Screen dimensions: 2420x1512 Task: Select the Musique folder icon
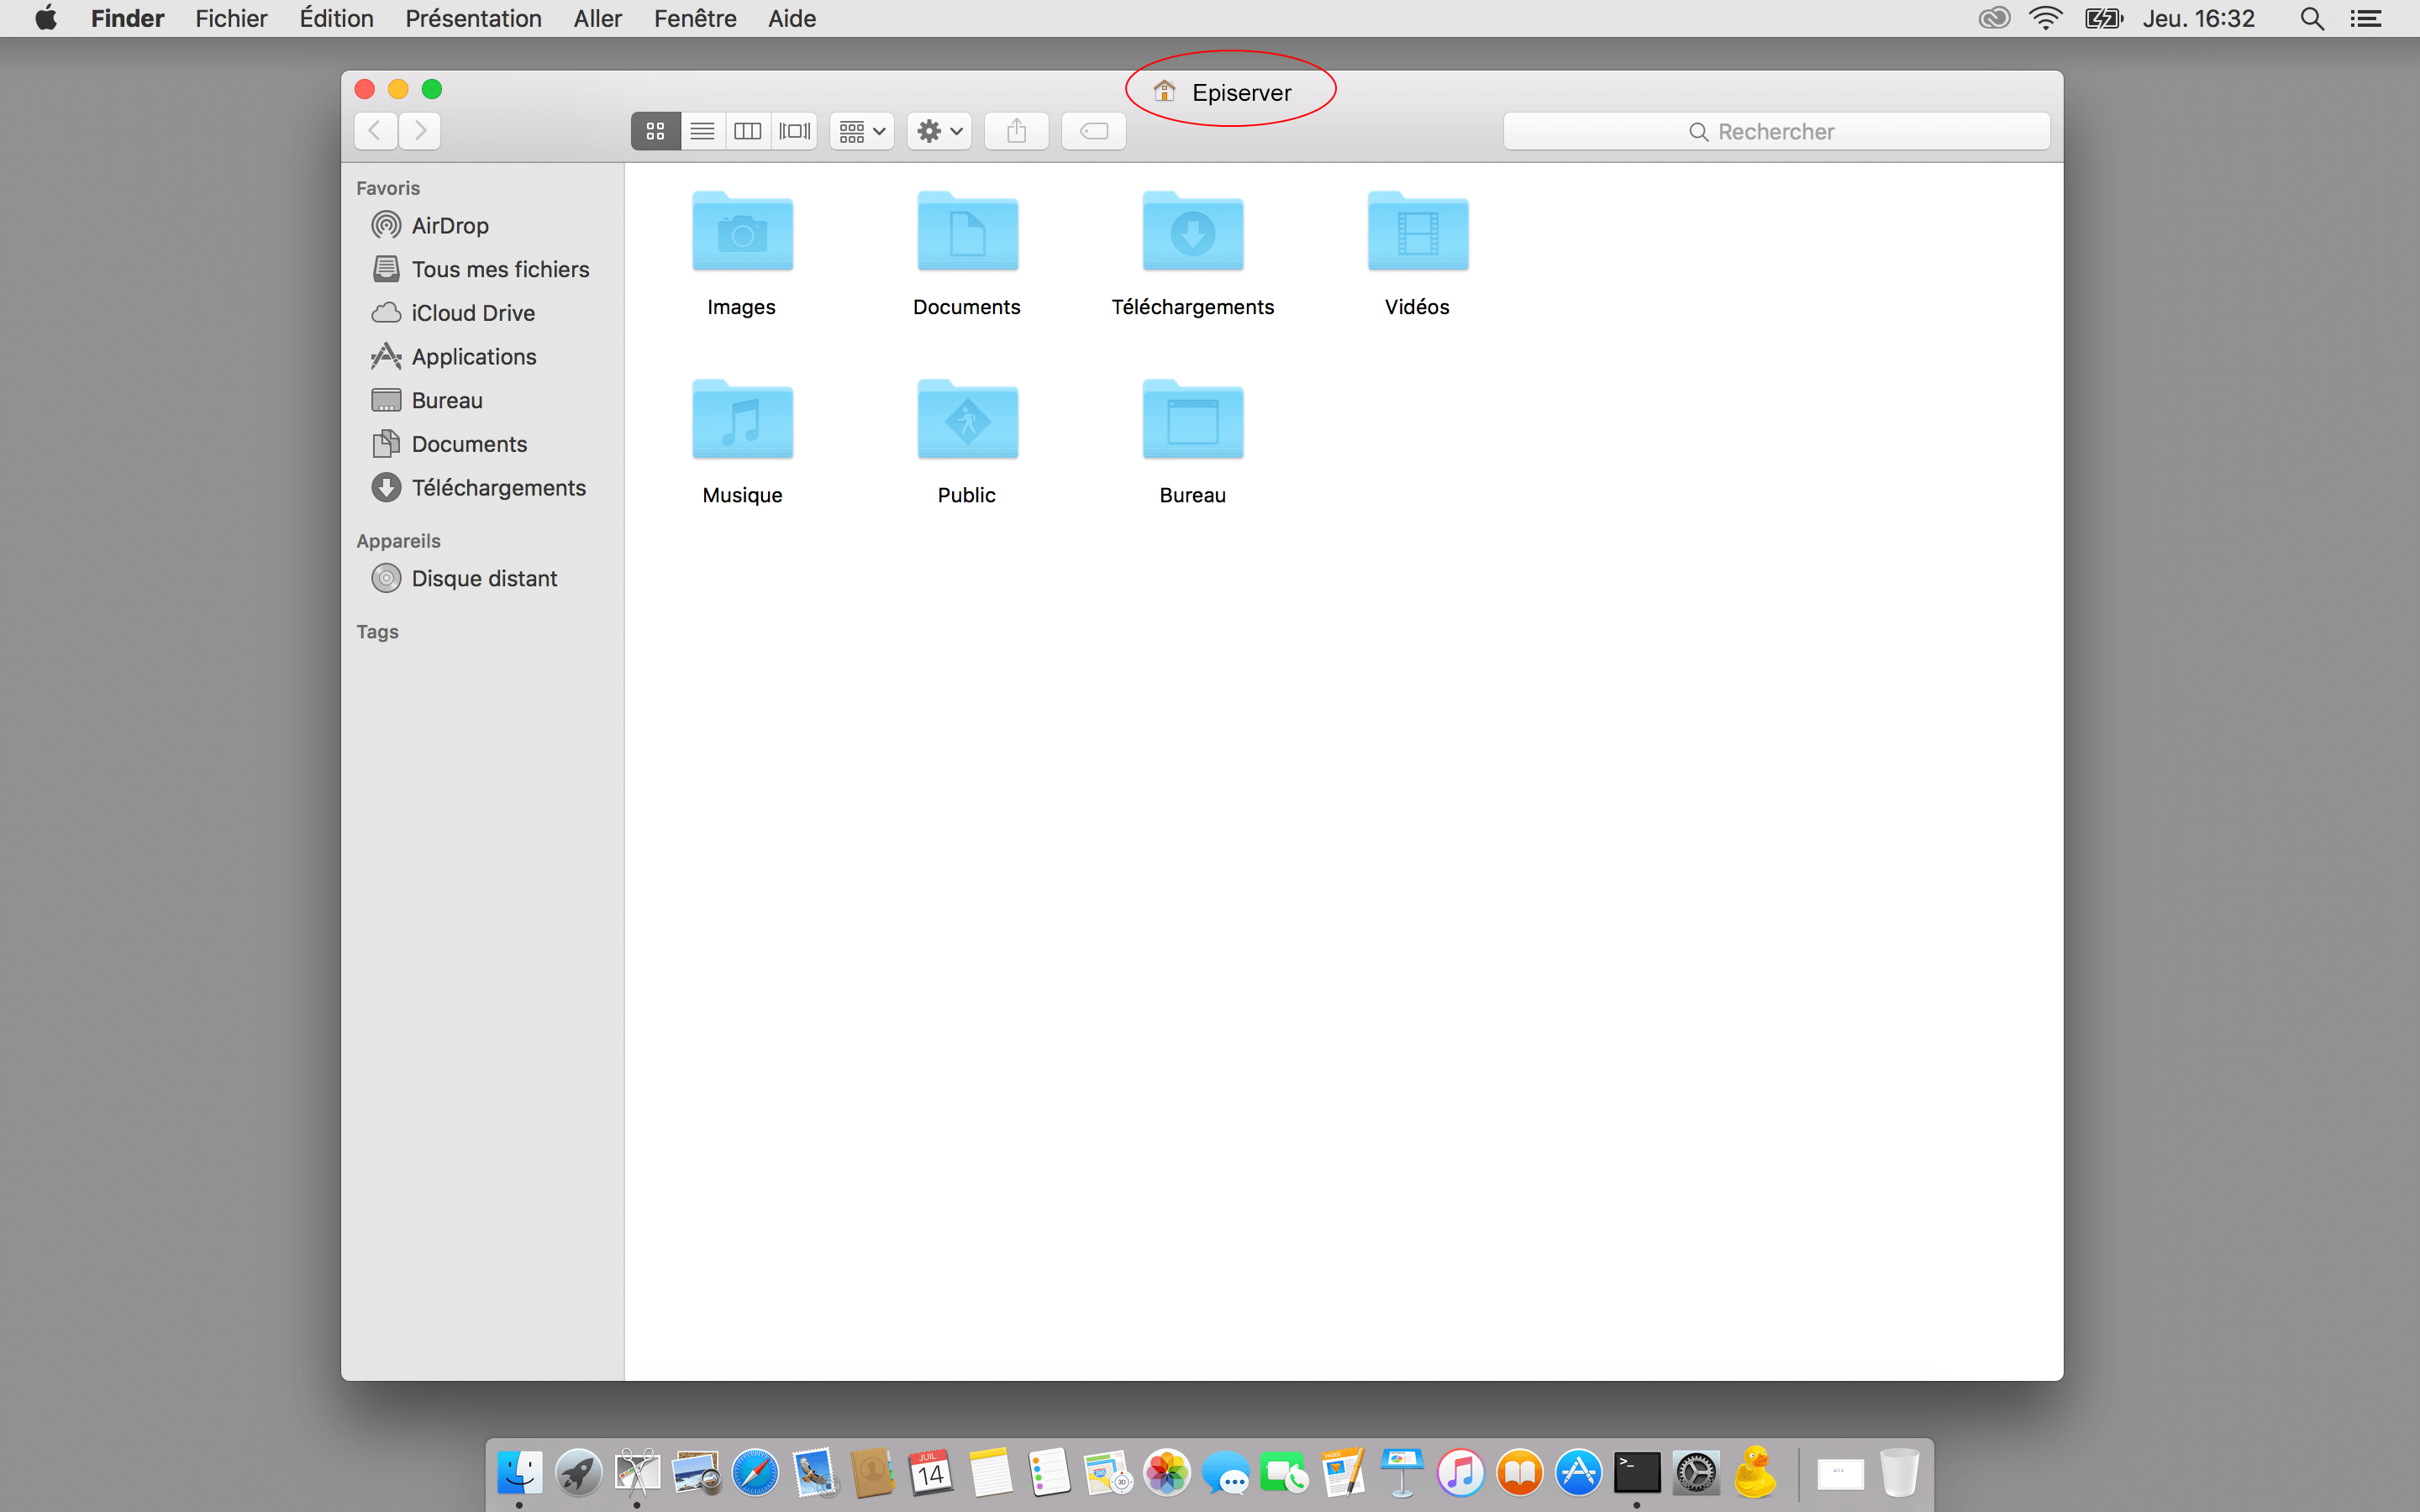[742, 420]
